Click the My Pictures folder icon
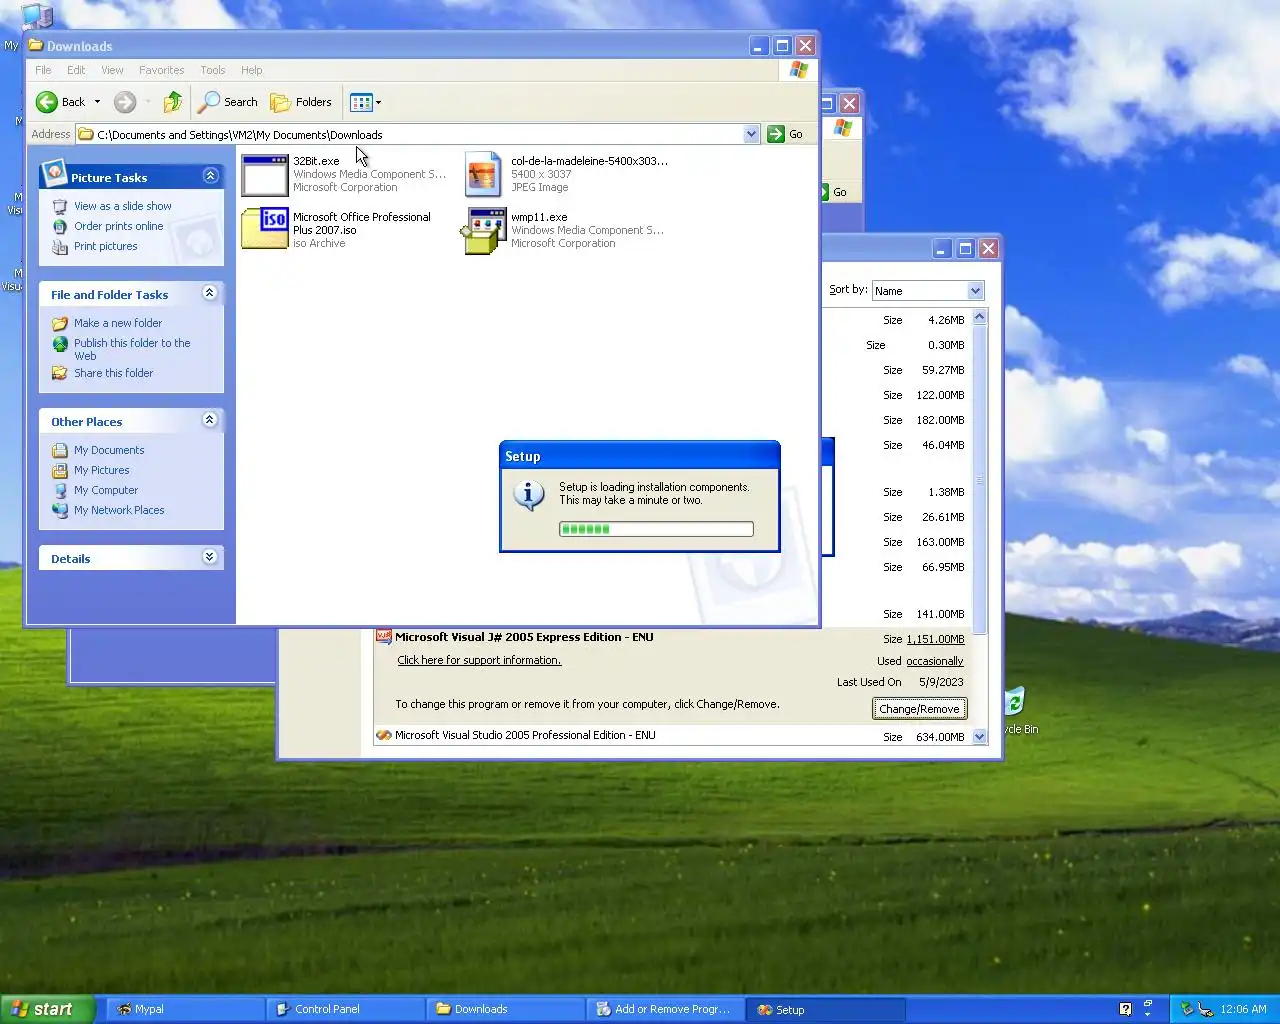 (60, 470)
